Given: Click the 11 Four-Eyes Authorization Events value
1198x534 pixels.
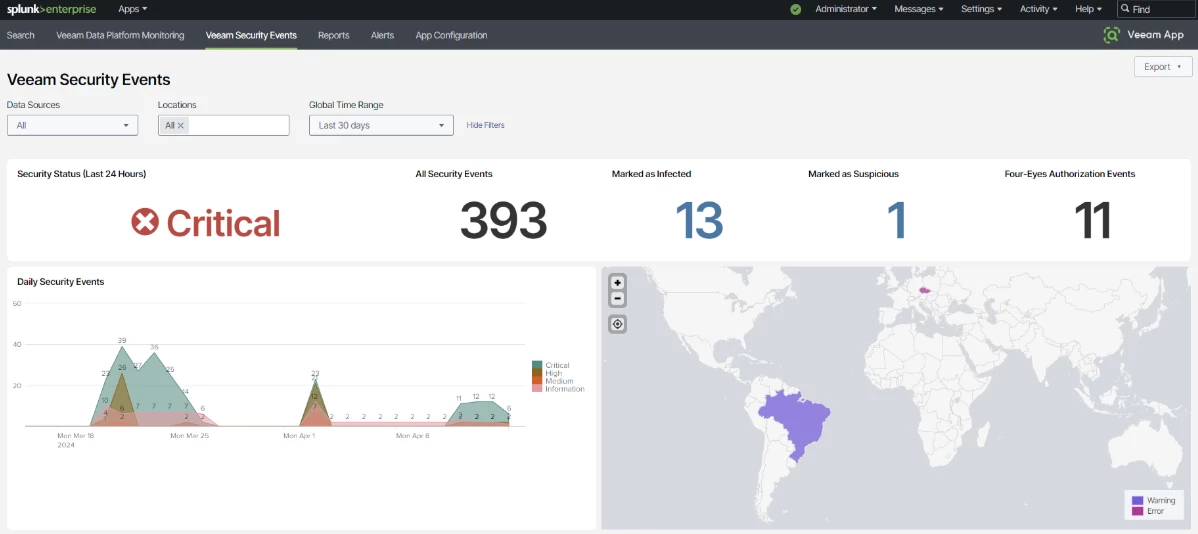Looking at the screenshot, I should [1093, 222].
